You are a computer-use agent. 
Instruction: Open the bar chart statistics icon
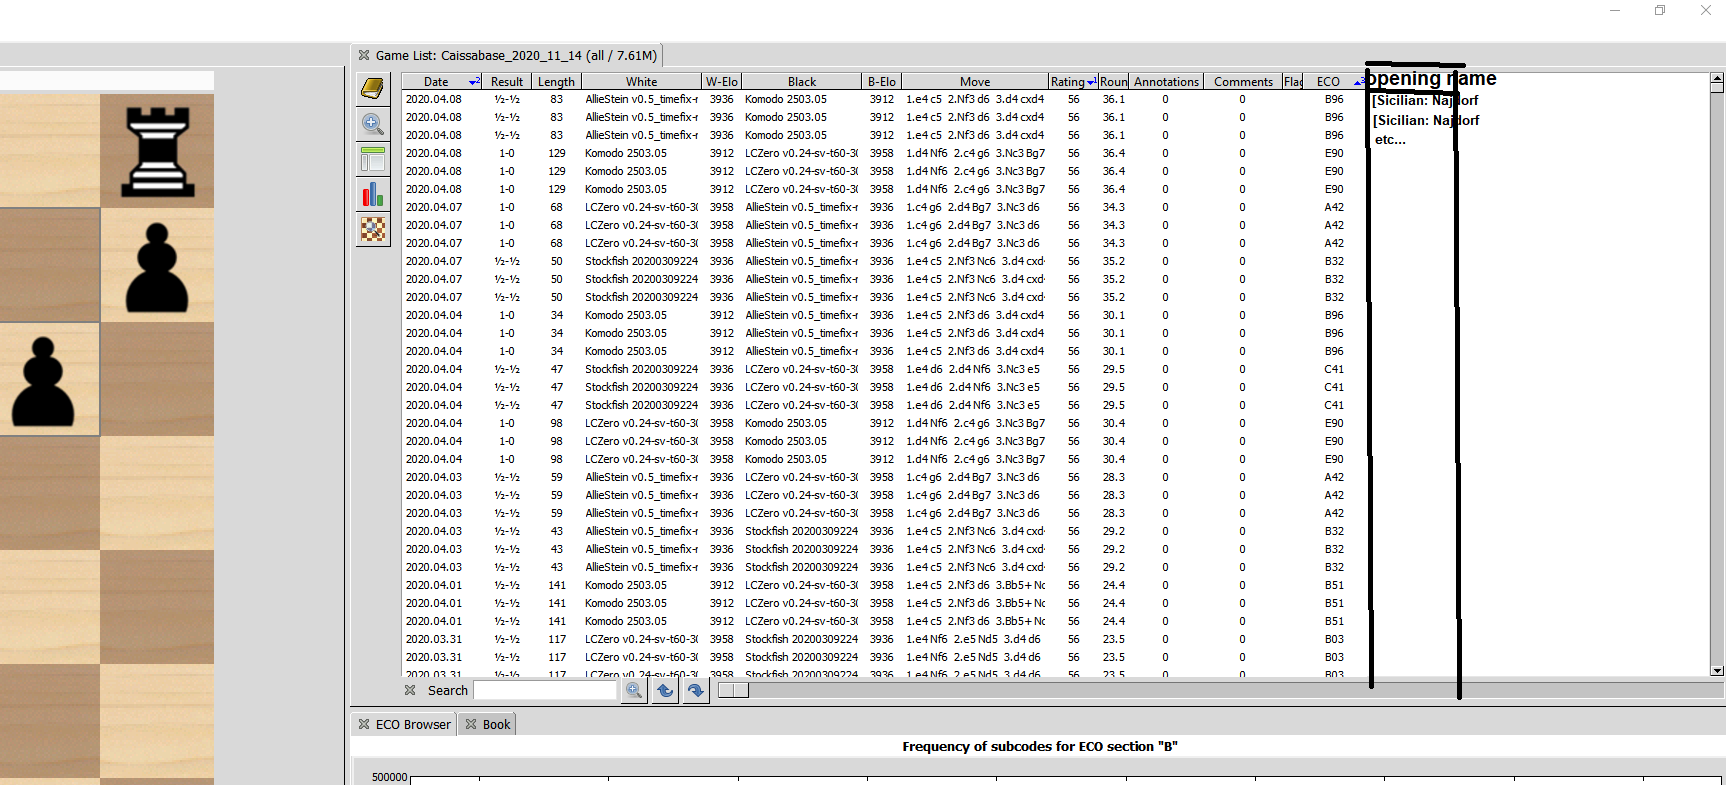[x=373, y=194]
